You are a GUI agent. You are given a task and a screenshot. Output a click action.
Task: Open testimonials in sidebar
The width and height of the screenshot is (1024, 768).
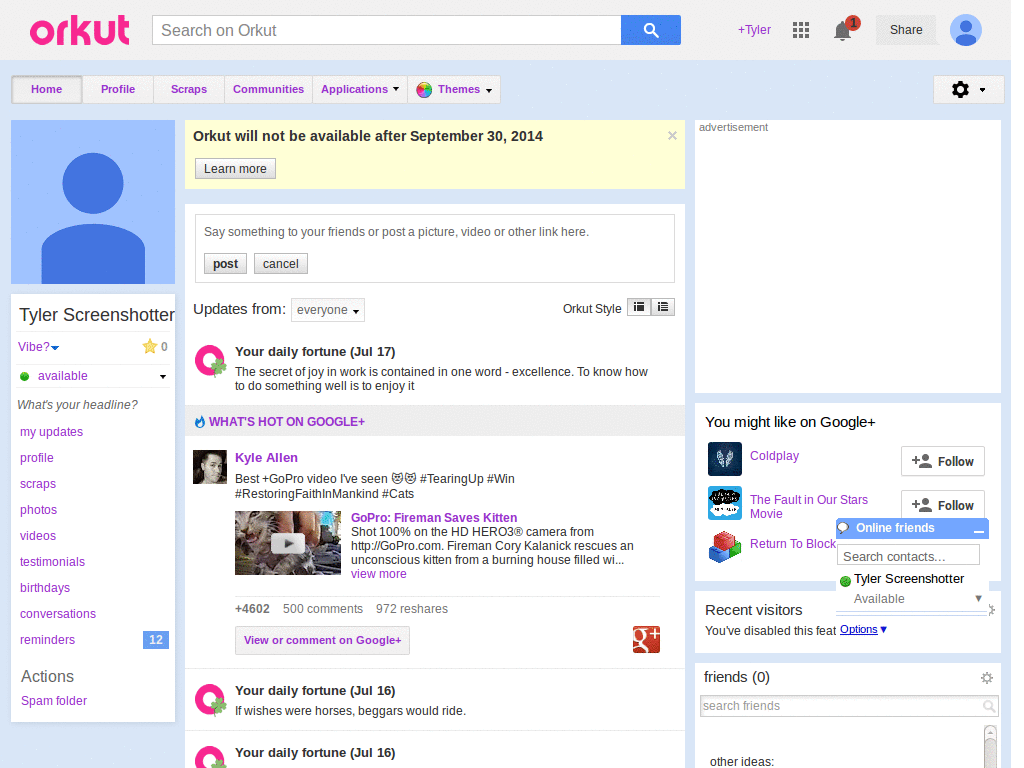click(x=52, y=562)
